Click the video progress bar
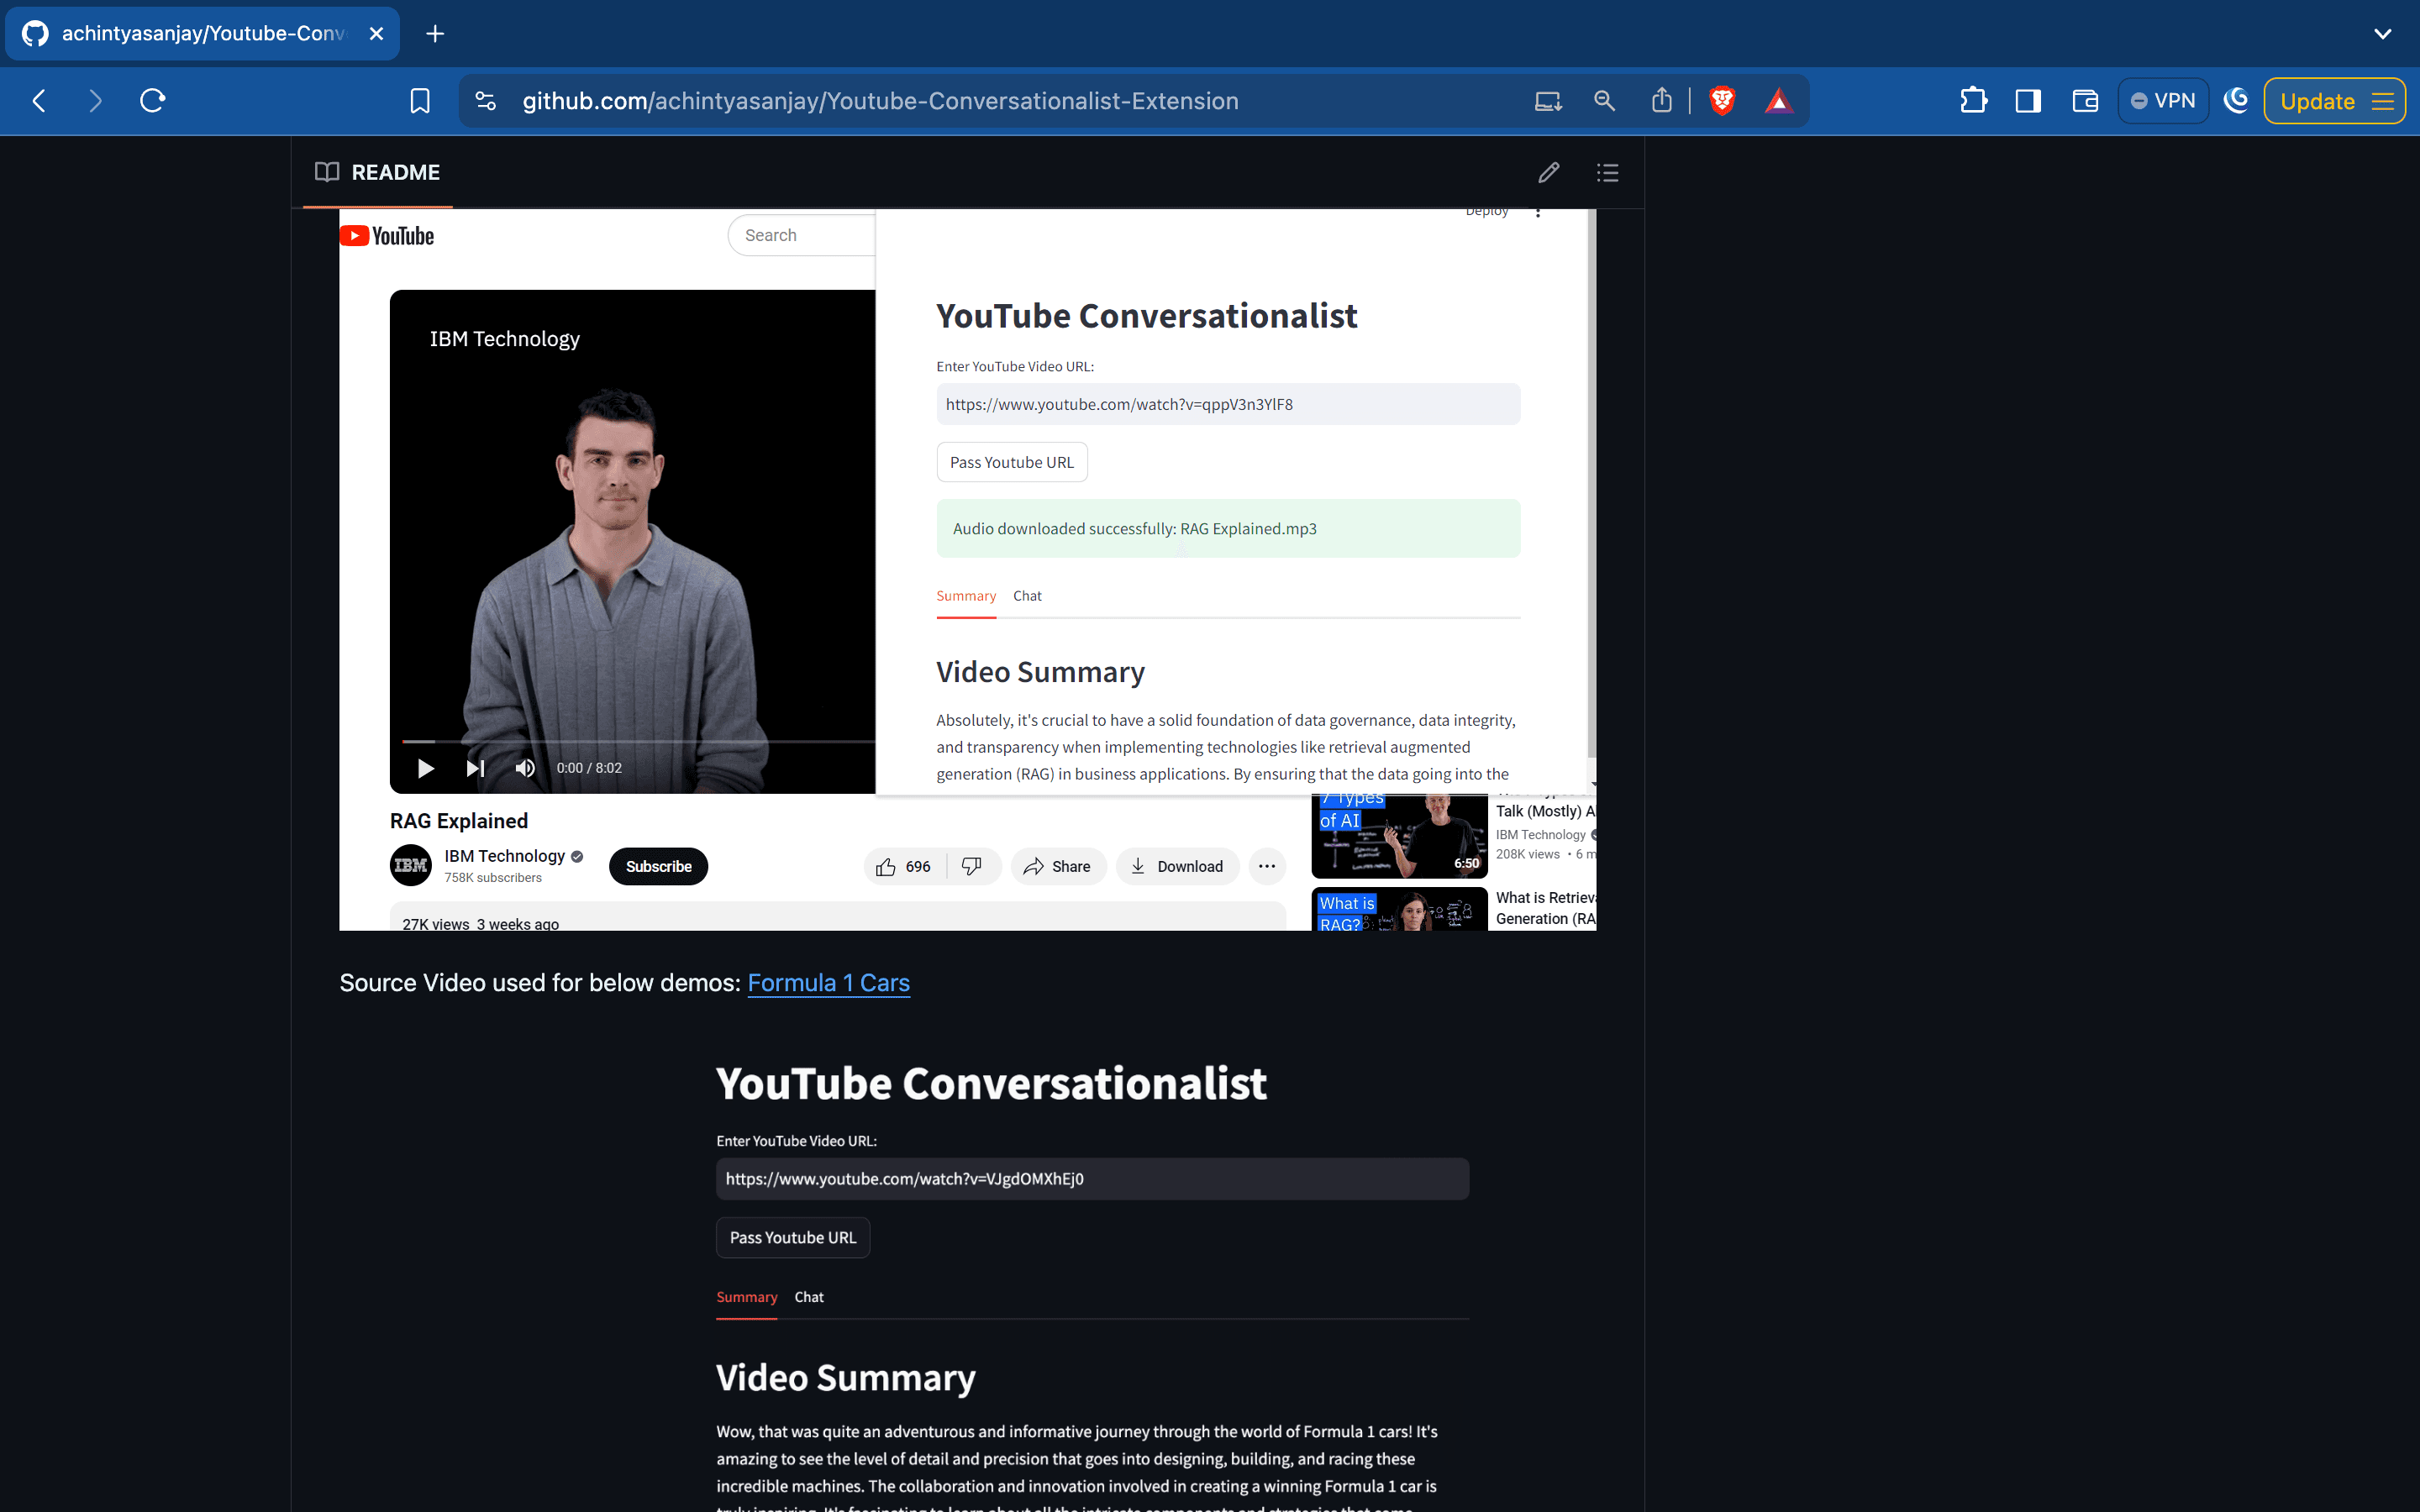The width and height of the screenshot is (2420, 1512). (x=638, y=741)
